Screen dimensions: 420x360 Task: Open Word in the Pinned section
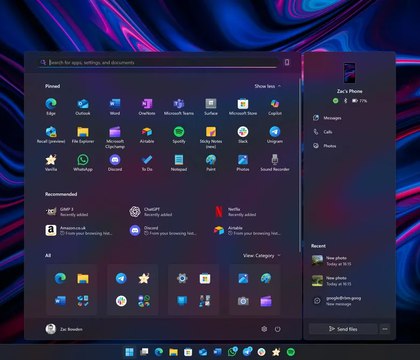(115, 107)
